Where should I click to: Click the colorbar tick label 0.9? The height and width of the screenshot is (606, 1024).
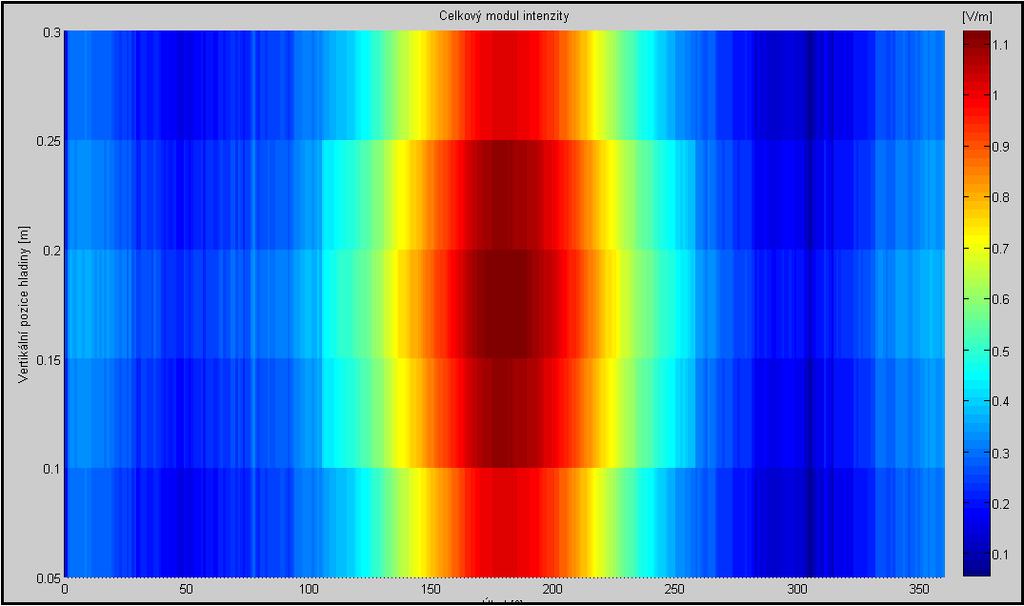(1001, 147)
